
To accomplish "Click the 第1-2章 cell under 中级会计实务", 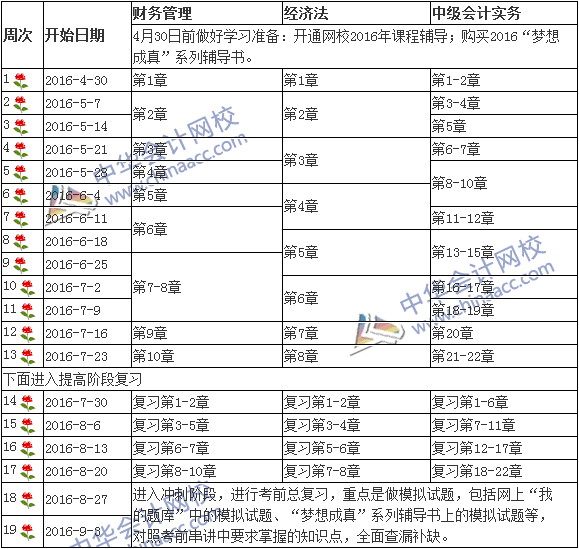I will (504, 80).
